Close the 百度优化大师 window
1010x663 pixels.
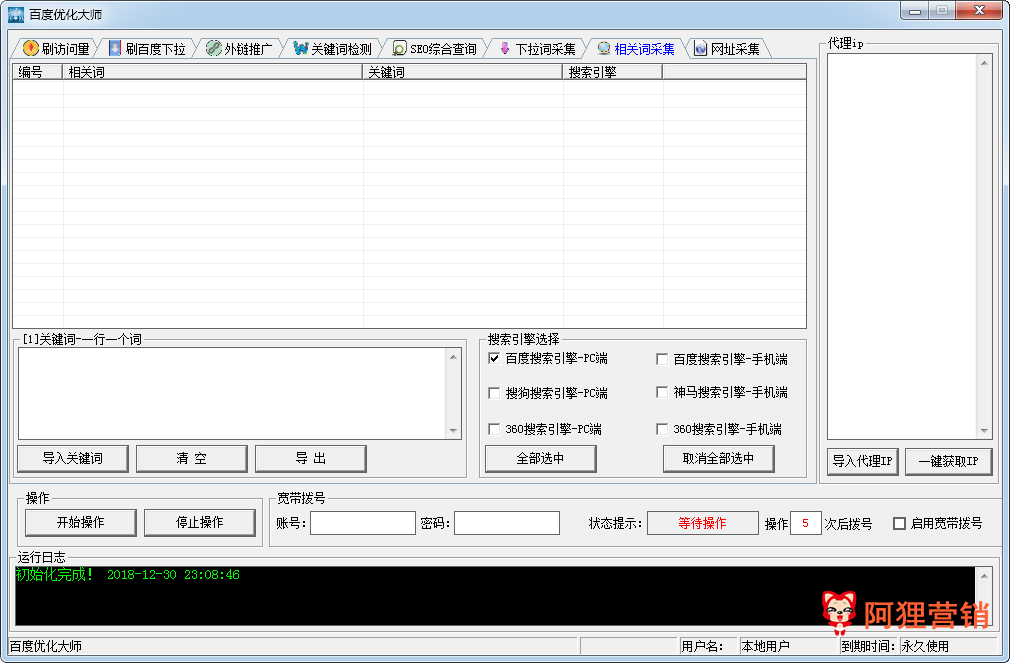coord(979,11)
